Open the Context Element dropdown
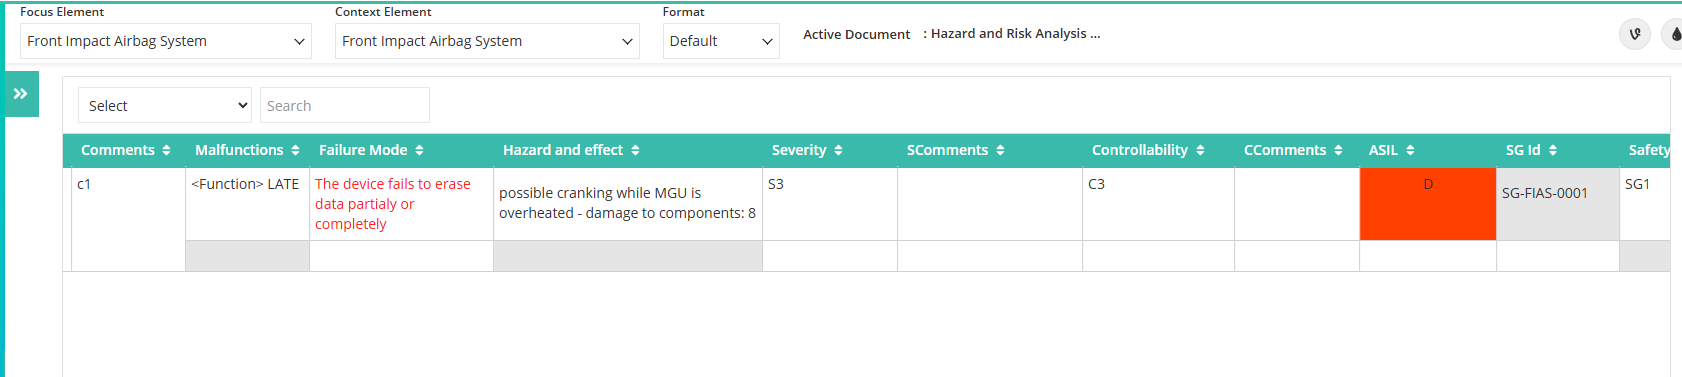 tap(487, 41)
